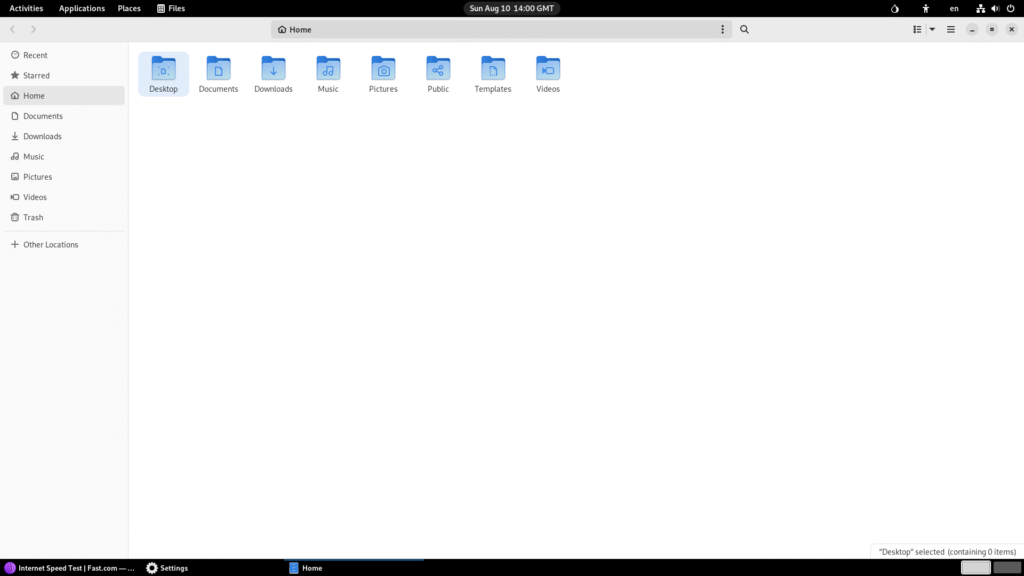Switch to the second workspace
Viewport: 1024px width, 576px height.
pyautogui.click(x=1006, y=568)
